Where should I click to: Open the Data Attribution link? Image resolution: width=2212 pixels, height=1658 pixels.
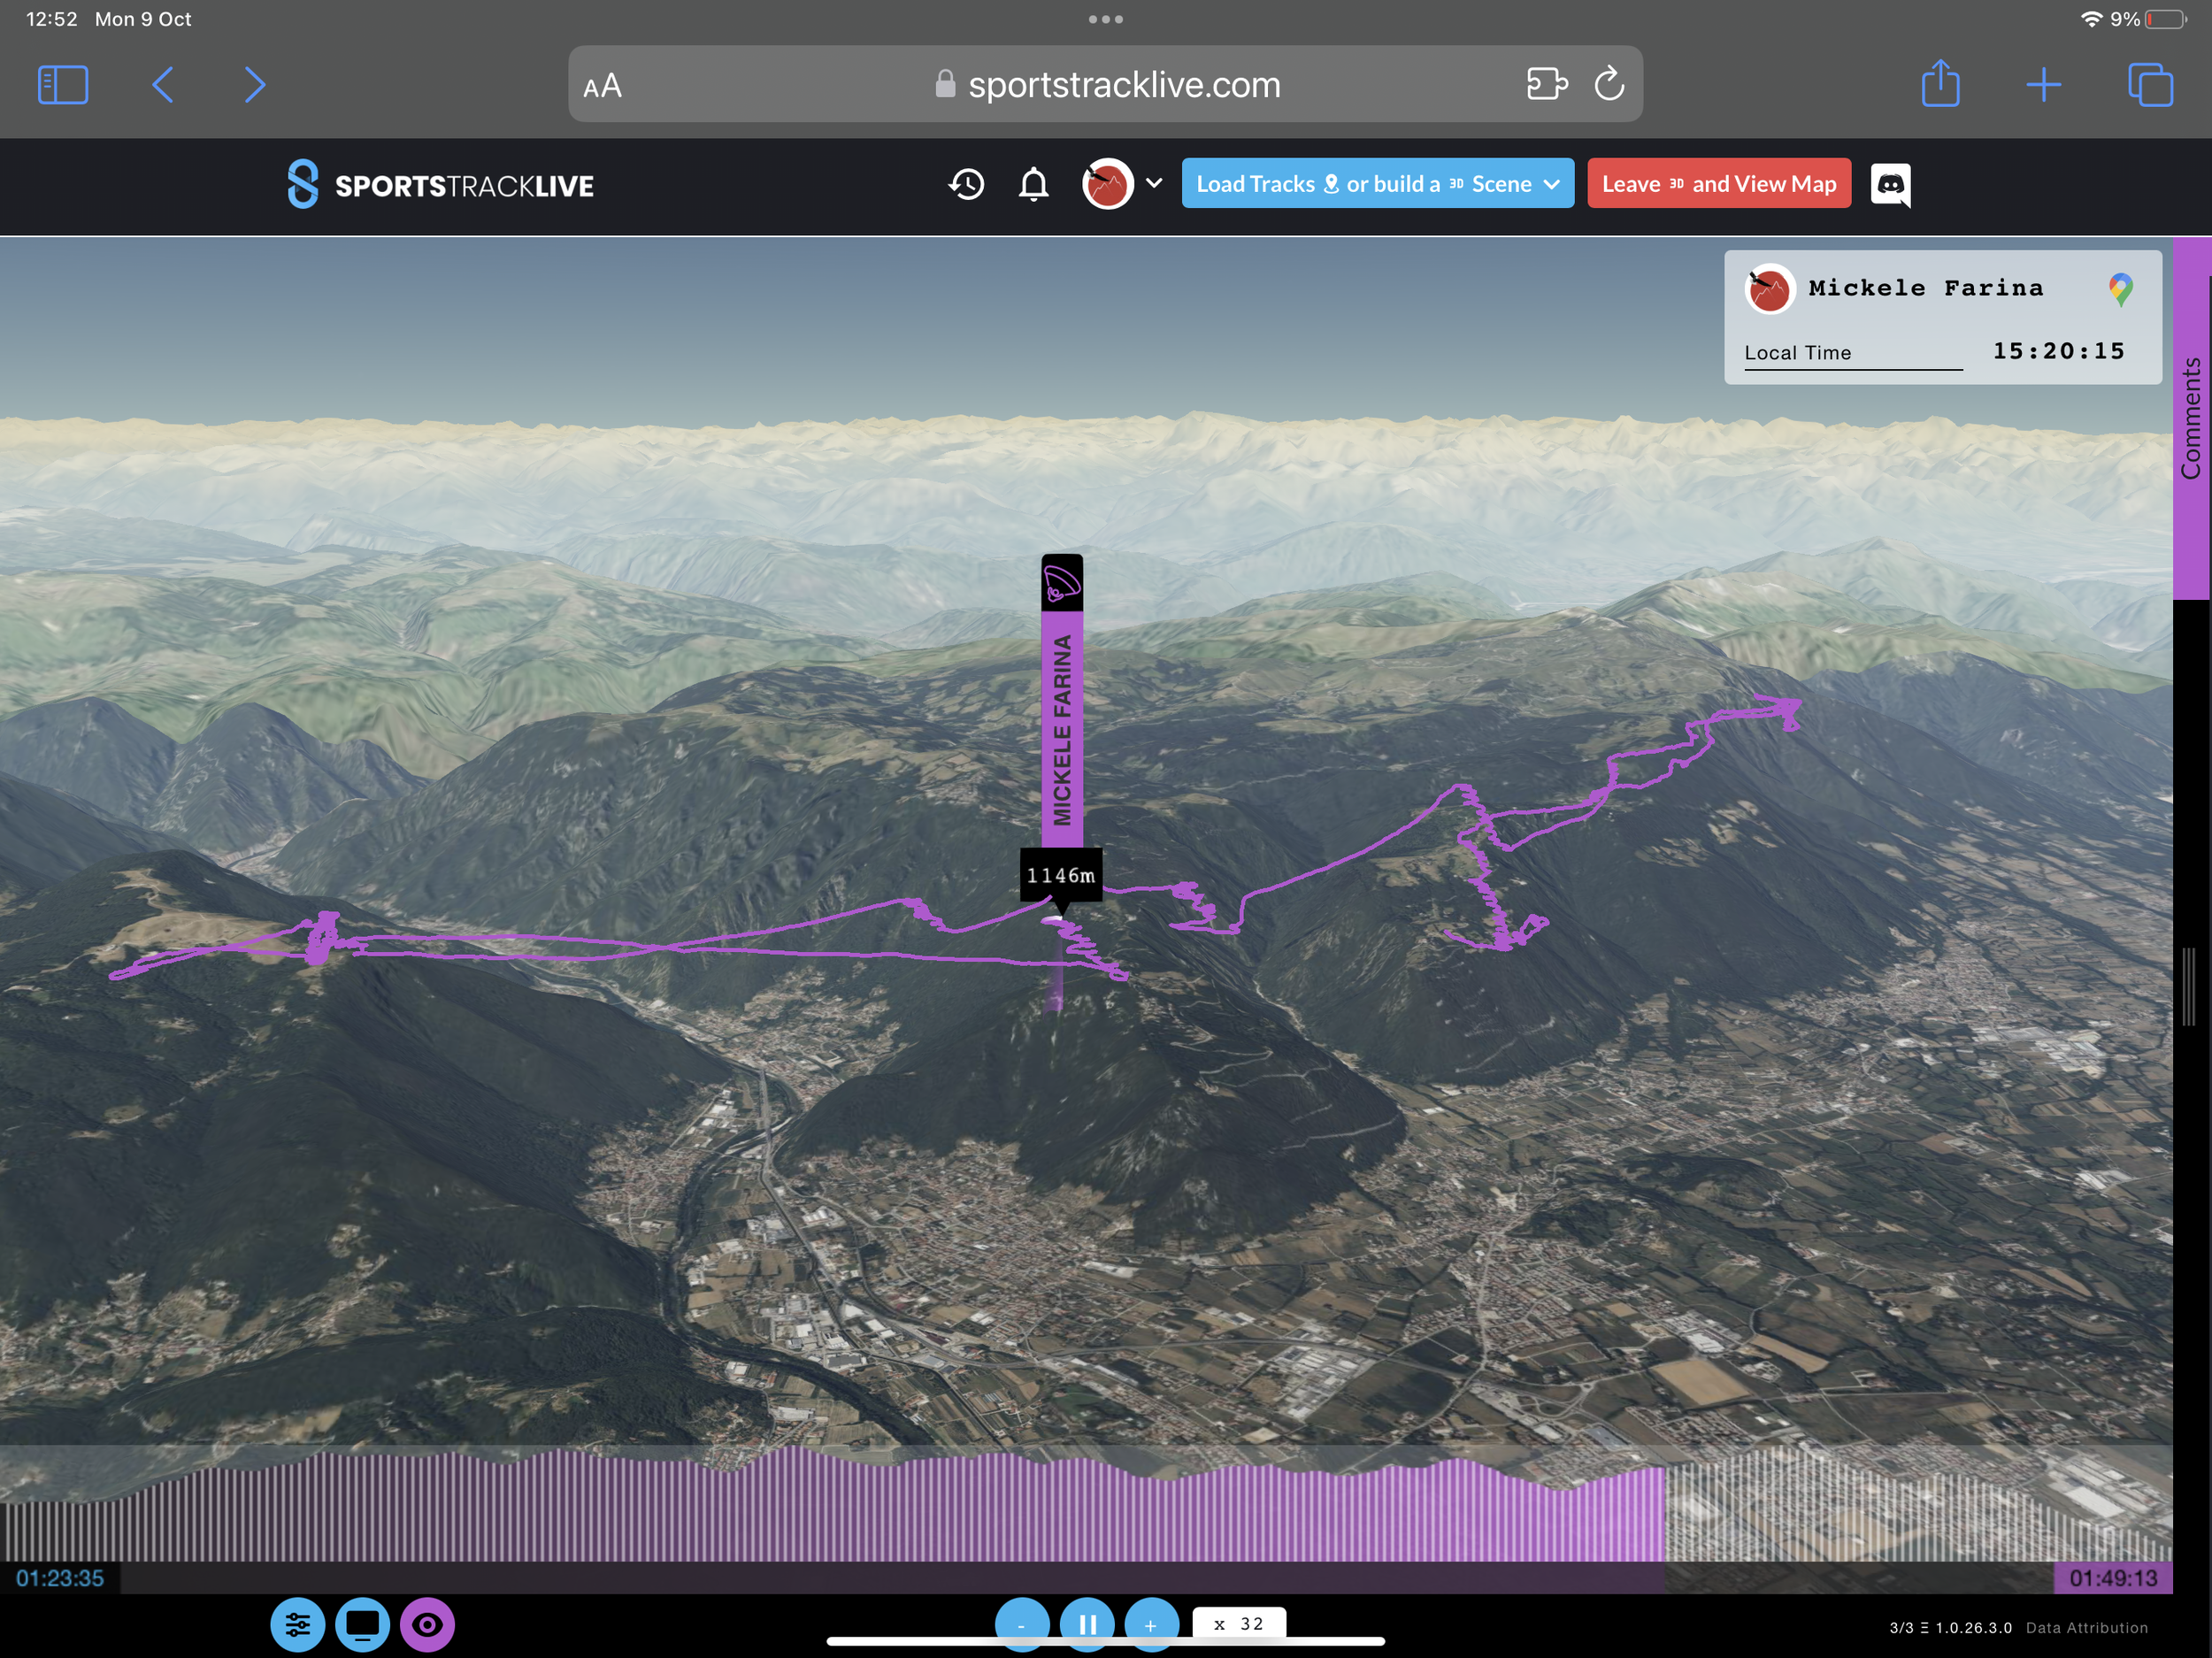tap(2086, 1628)
